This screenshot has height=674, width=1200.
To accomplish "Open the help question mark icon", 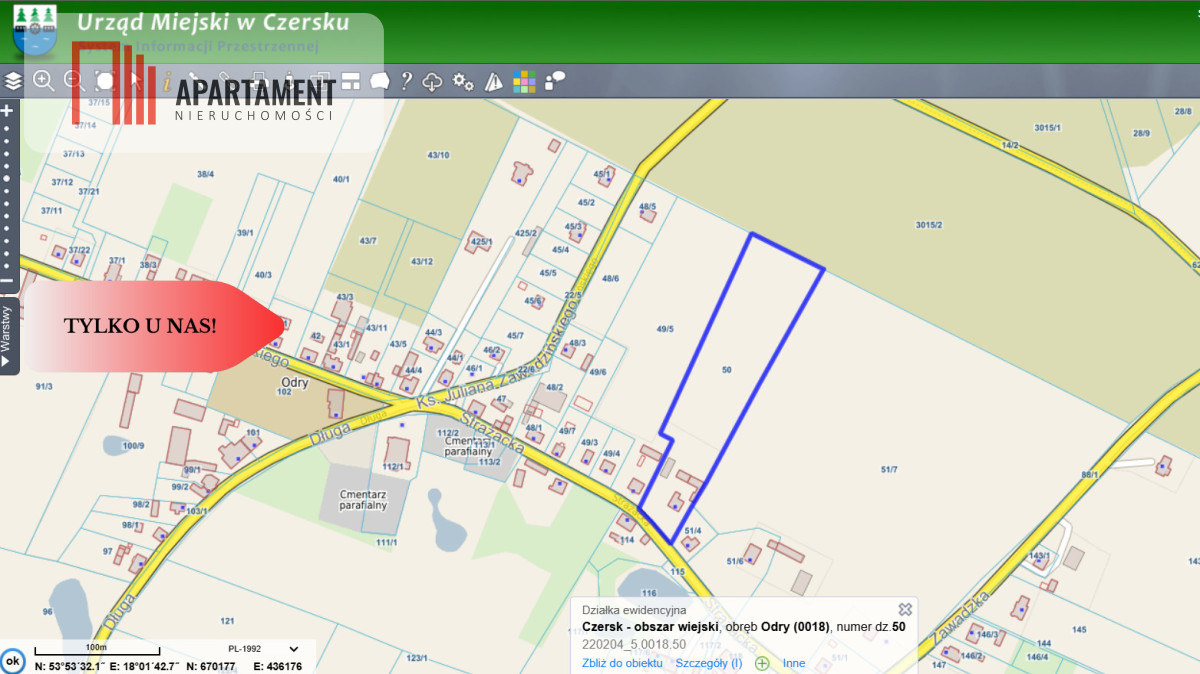I will (x=406, y=81).
